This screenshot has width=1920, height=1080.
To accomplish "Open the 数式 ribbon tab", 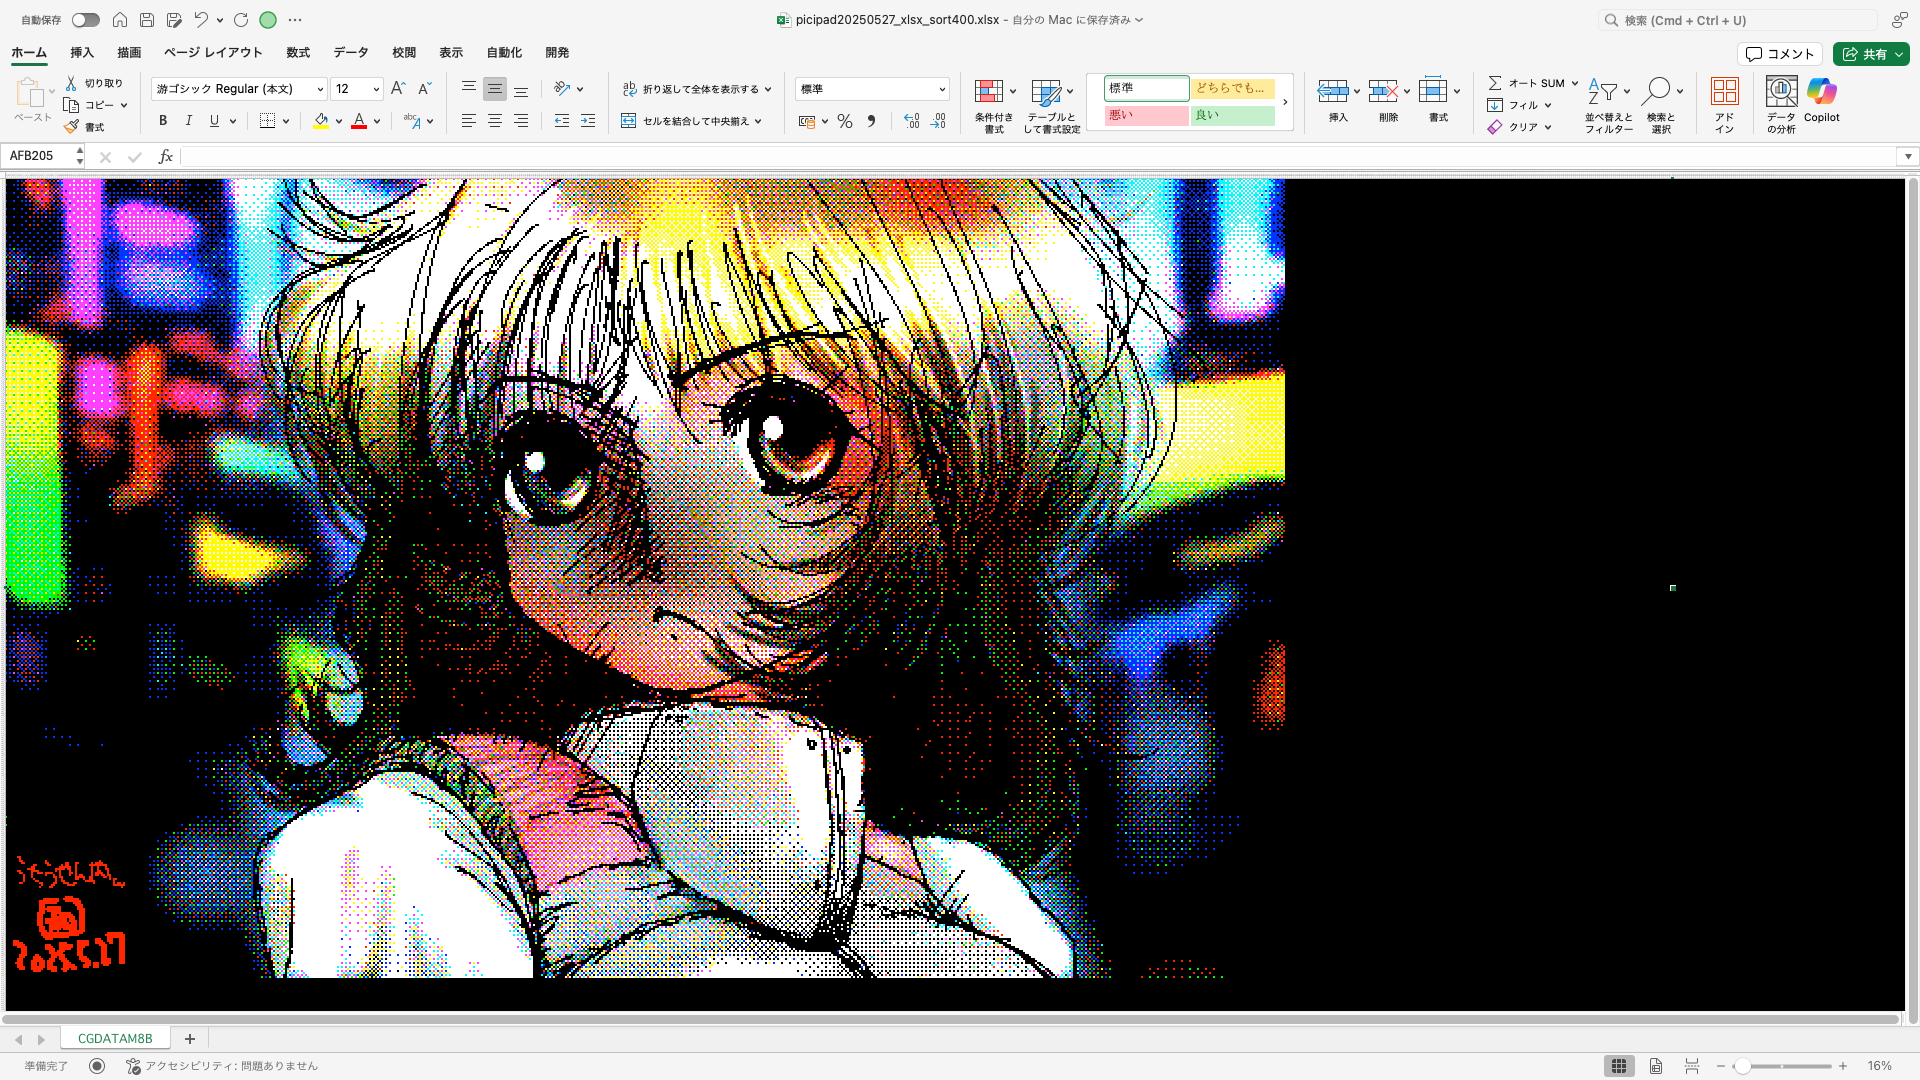I will coord(298,53).
